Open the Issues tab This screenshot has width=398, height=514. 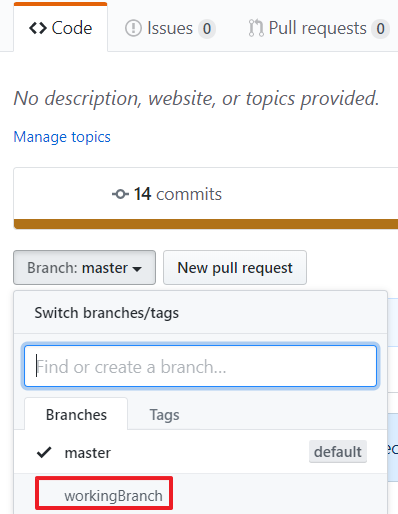tap(170, 28)
